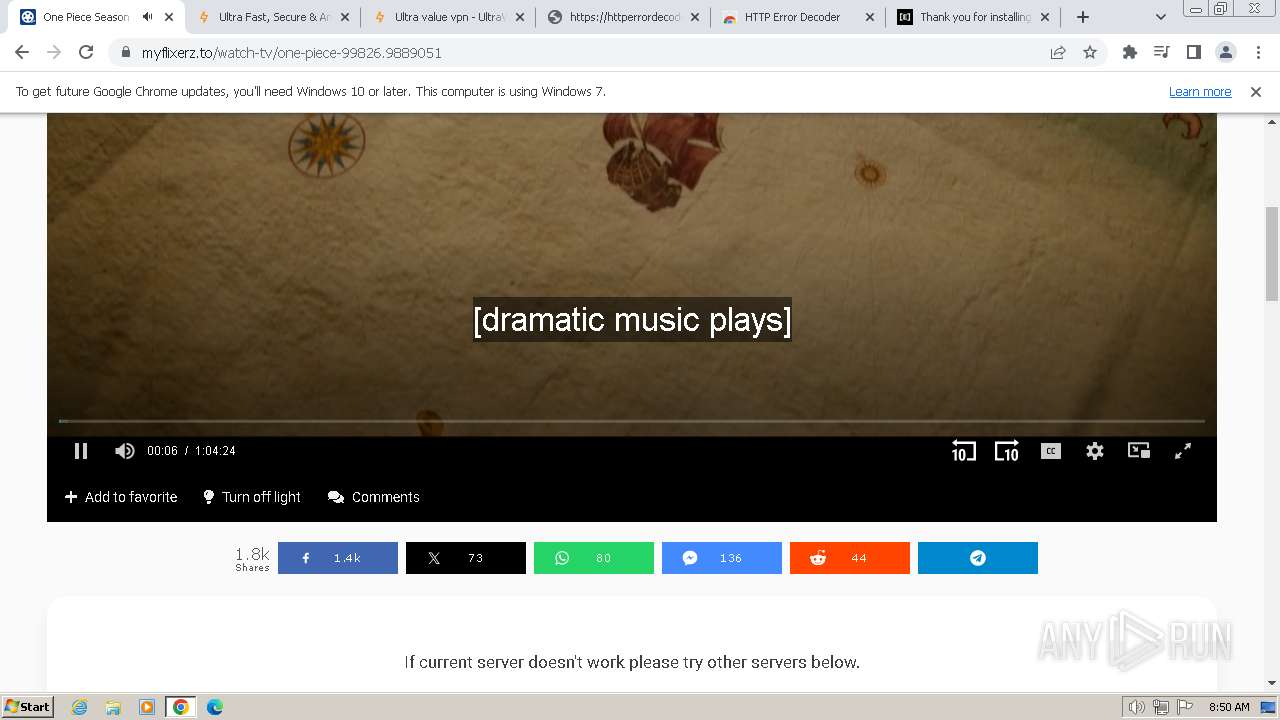Click the page vertical scrollbar
Image resolution: width=1280 pixels, height=720 pixels.
click(1272, 253)
